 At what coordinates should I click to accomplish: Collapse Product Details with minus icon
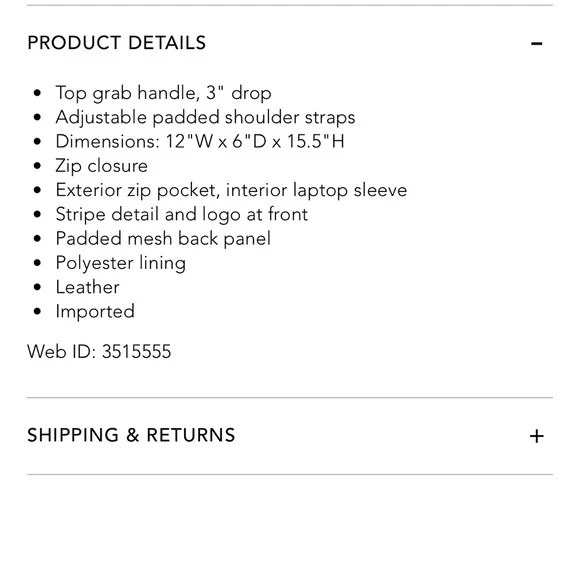coord(536,44)
